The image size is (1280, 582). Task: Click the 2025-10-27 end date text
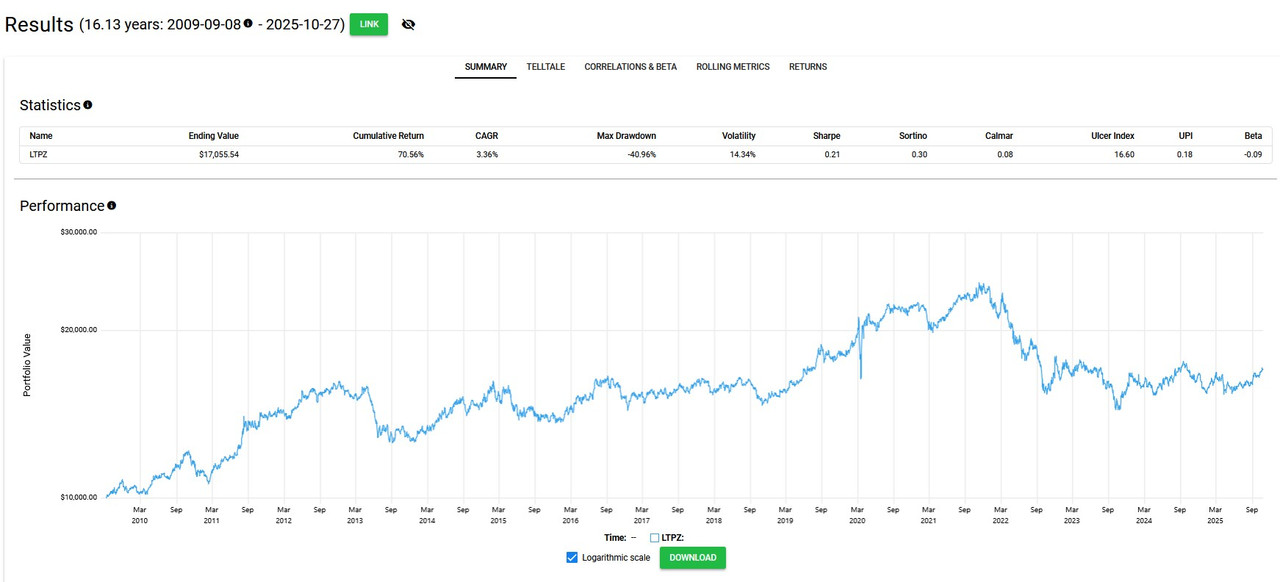[302, 24]
